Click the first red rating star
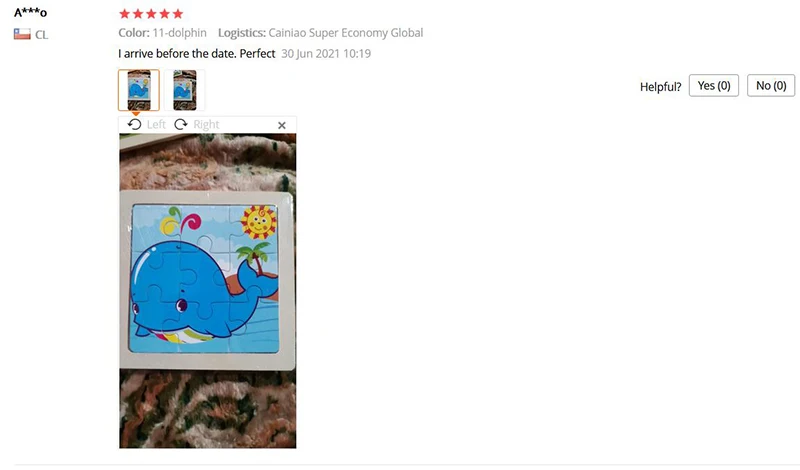Image resolution: width=800 pixels, height=470 pixels. [x=124, y=14]
